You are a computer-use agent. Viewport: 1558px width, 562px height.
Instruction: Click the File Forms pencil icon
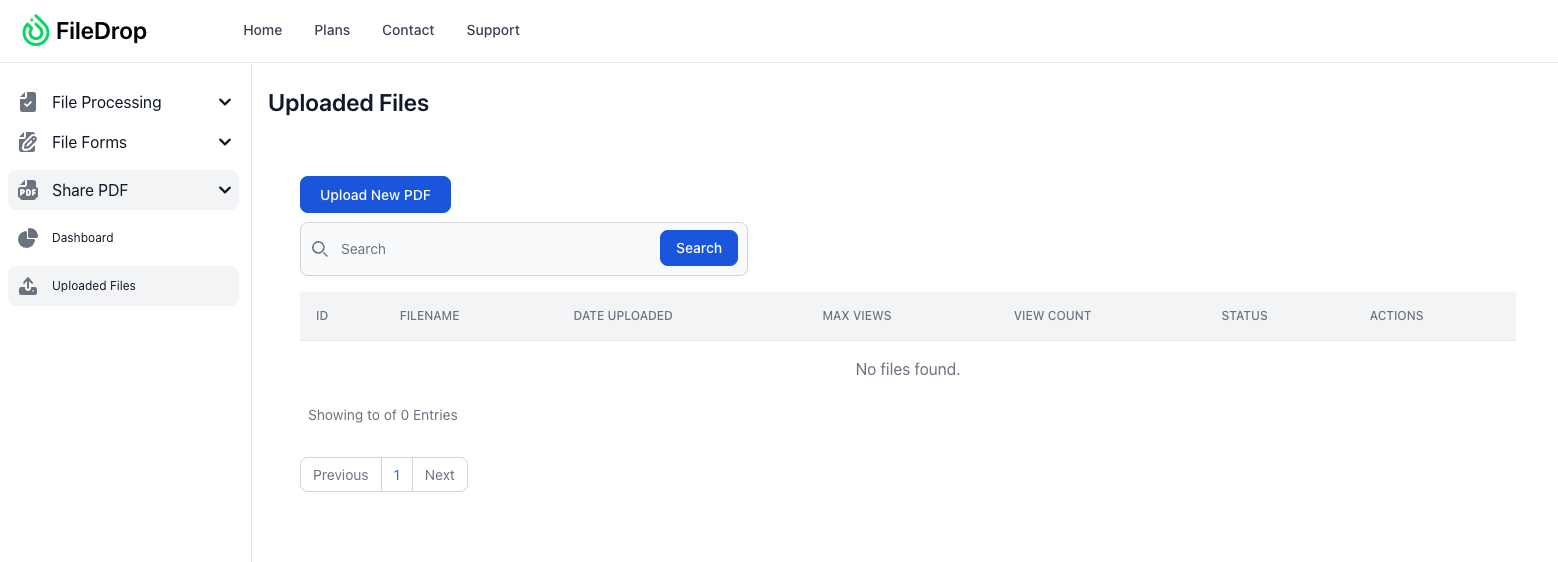[28, 142]
